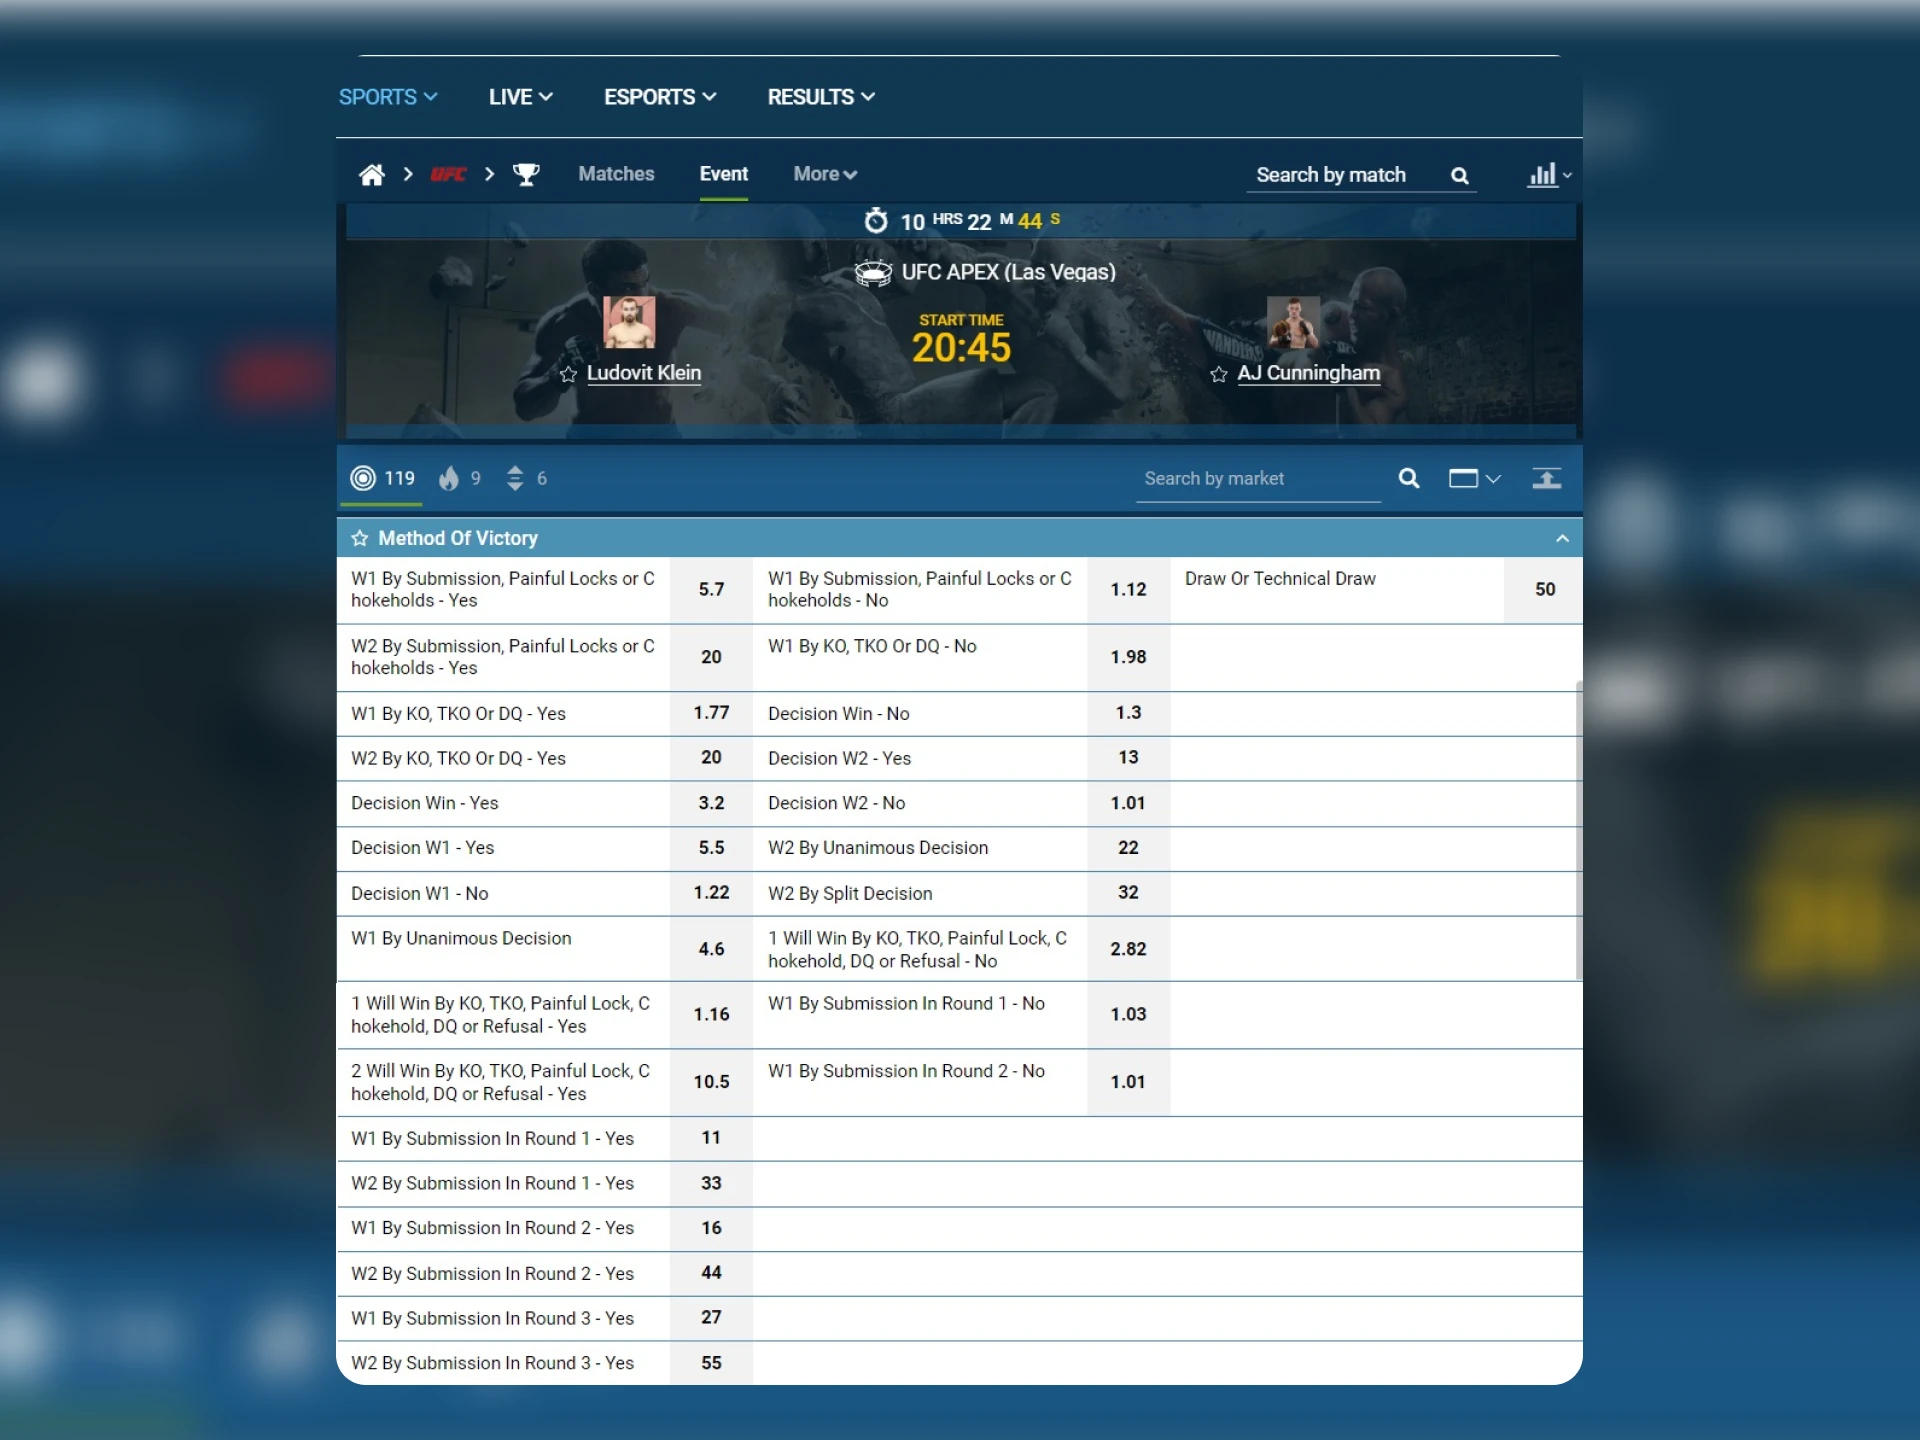Collapse the Method Of Victory section
Screen dimensions: 1920x1440
click(x=1562, y=538)
